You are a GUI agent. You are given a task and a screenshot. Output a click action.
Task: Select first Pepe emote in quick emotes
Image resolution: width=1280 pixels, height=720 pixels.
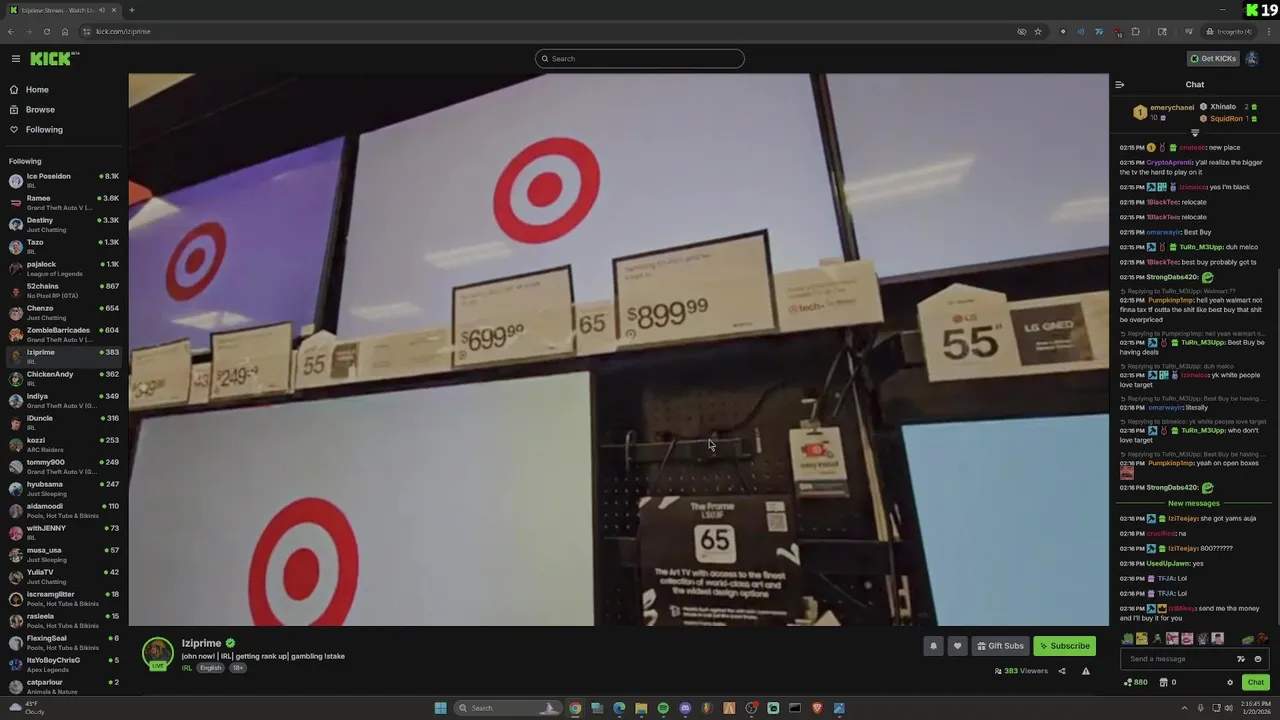[x=1128, y=639]
